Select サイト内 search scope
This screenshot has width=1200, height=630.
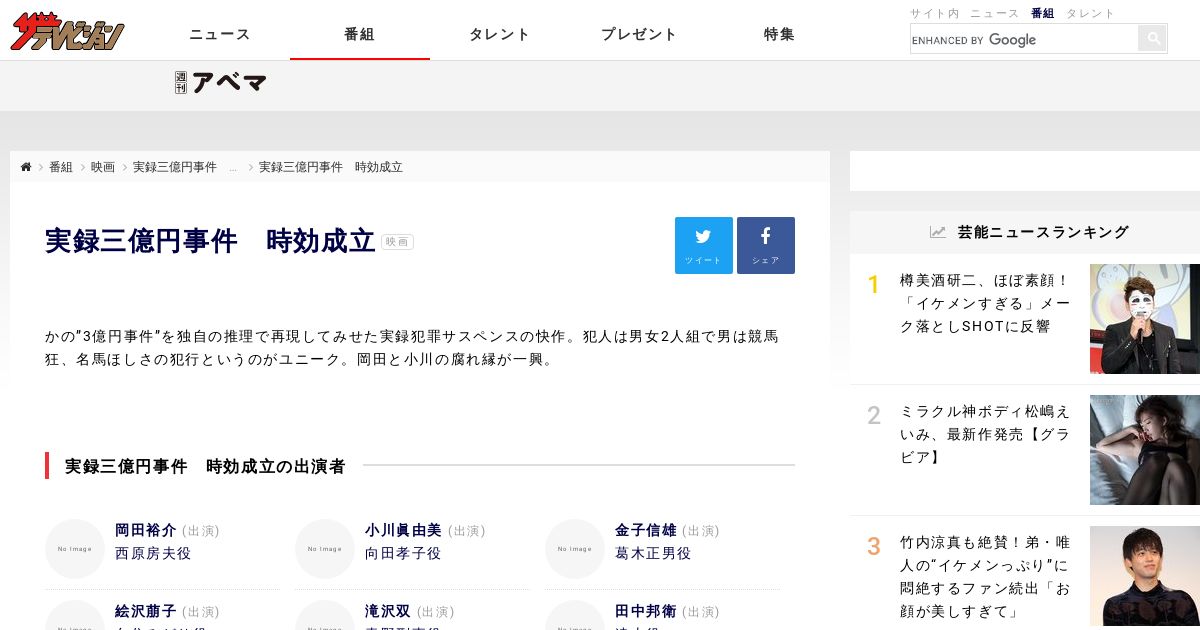[x=934, y=13]
